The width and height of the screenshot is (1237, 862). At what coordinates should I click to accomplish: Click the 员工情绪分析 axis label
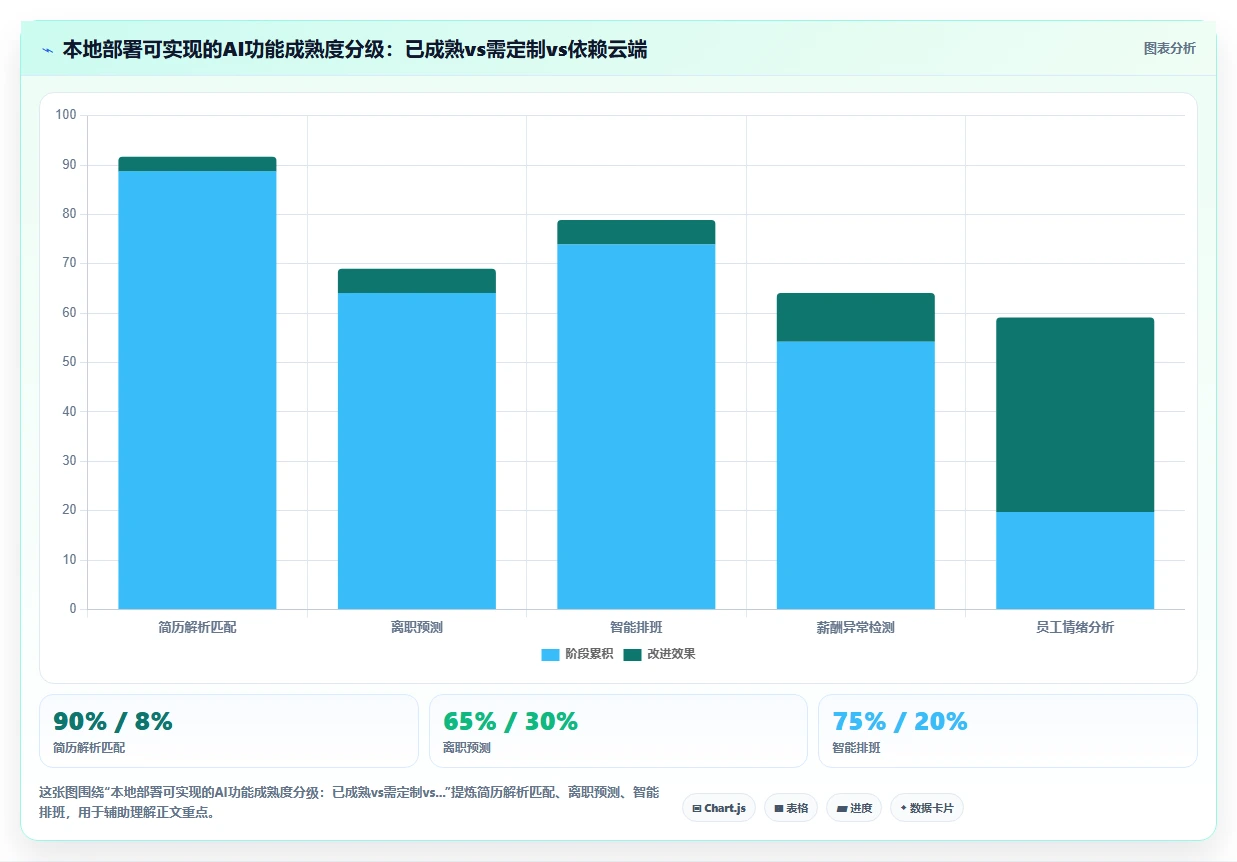(1075, 628)
